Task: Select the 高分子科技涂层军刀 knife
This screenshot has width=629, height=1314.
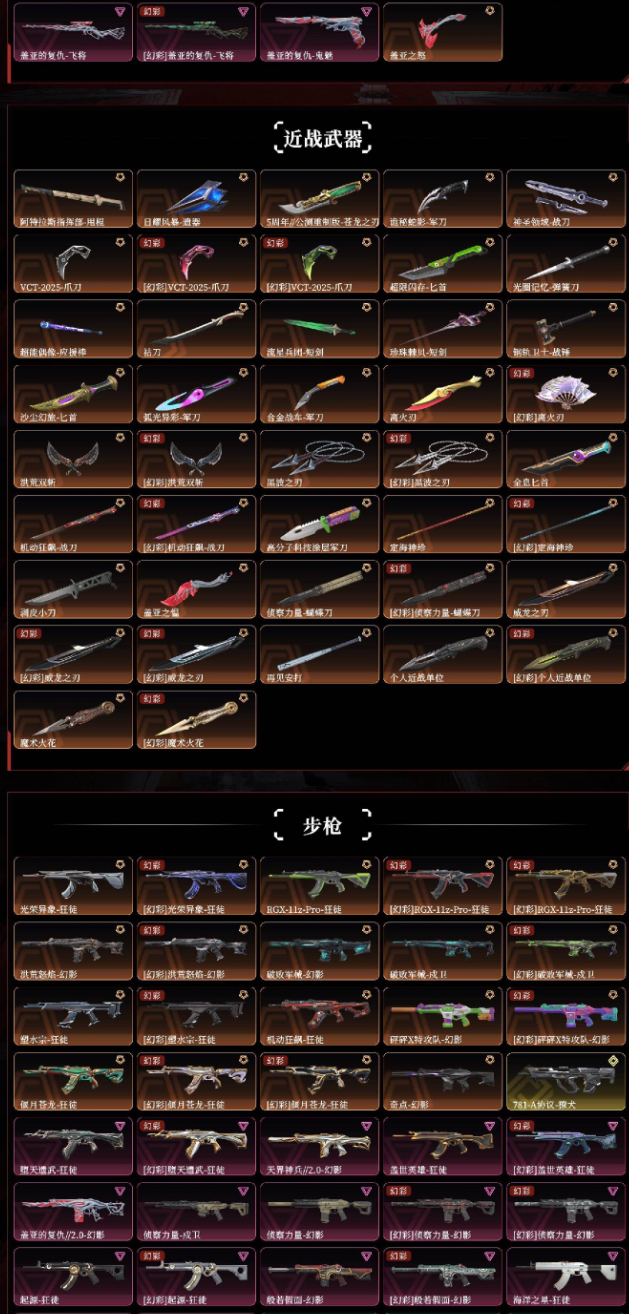Action: coord(319,524)
